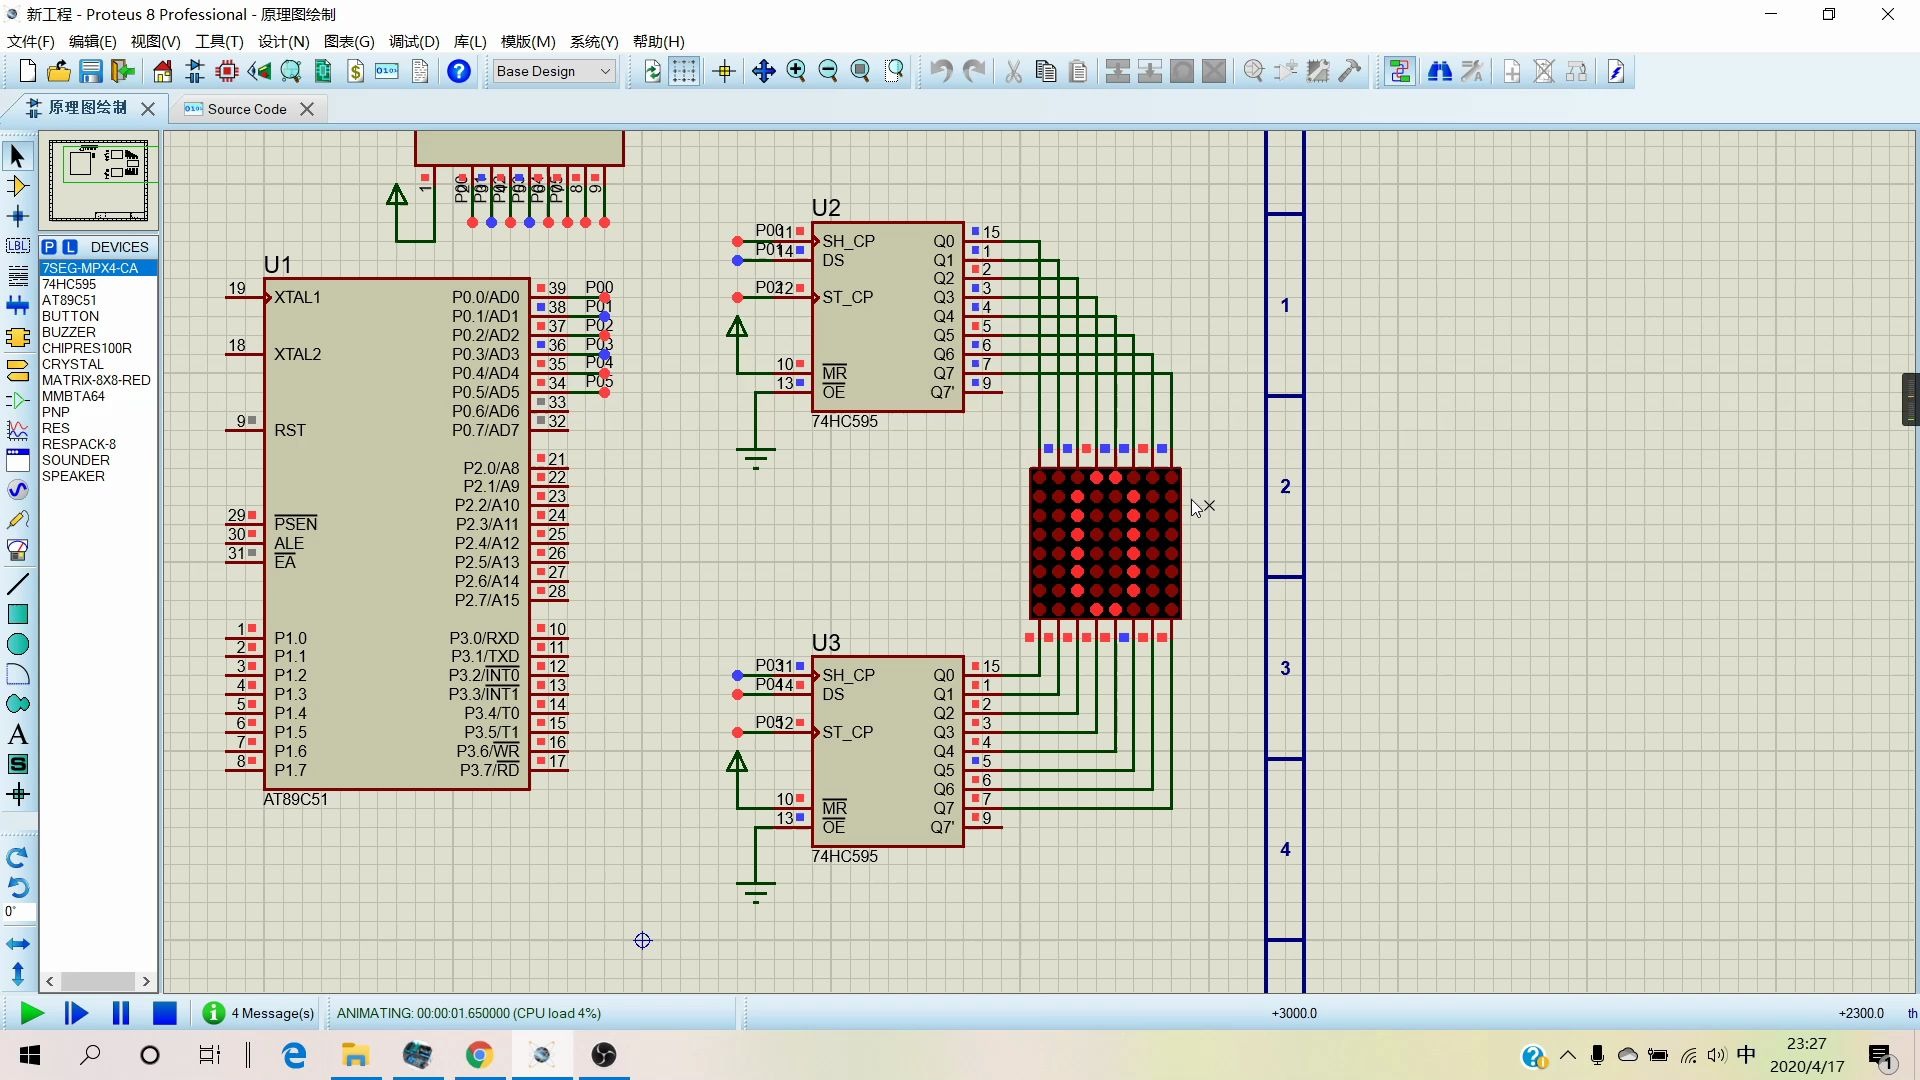Select 2D box drawing tool
The image size is (1920, 1080).
[x=18, y=614]
